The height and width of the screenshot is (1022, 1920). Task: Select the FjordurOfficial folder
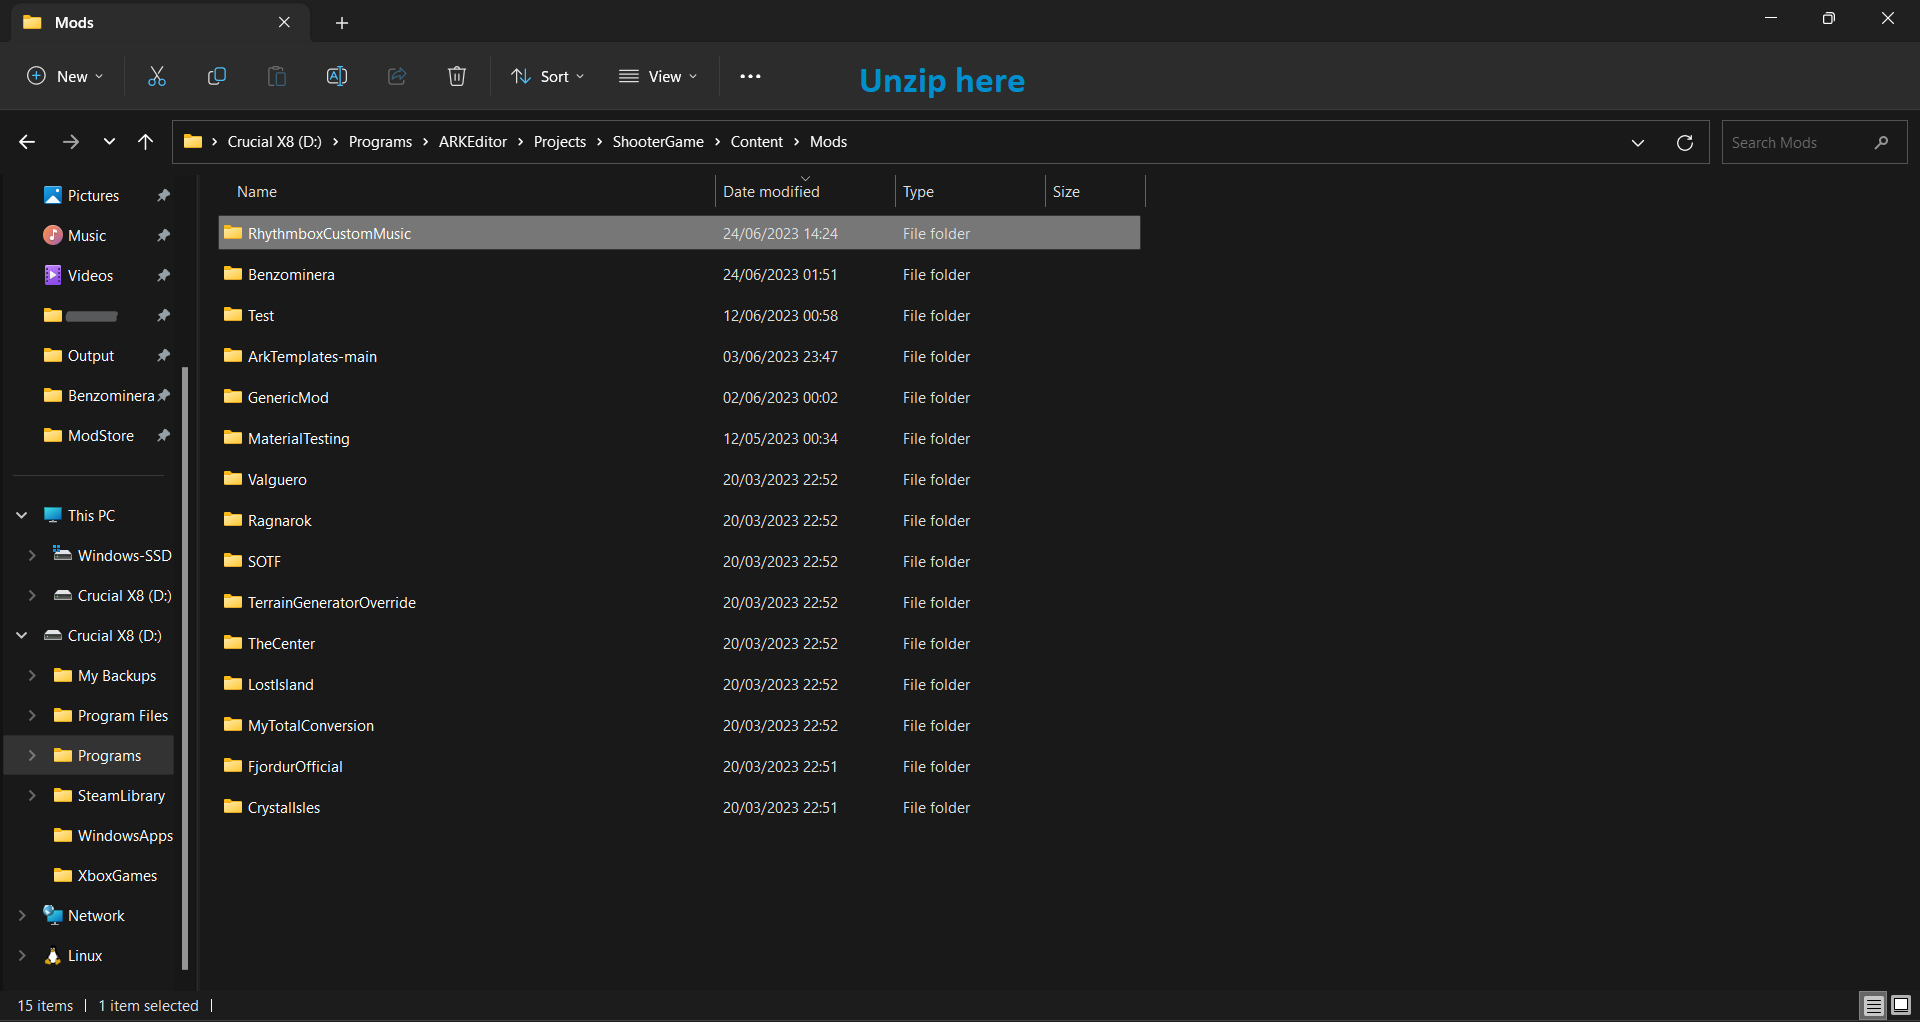(x=679, y=766)
